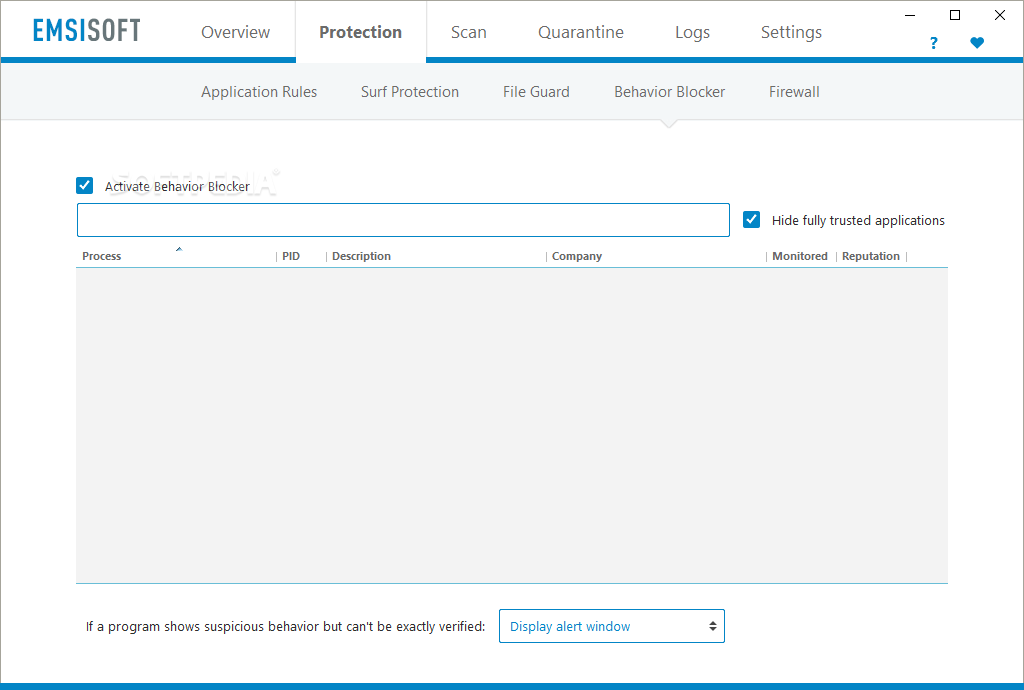Image resolution: width=1024 pixels, height=690 pixels.
Task: Focus the process search input field
Action: click(x=403, y=220)
